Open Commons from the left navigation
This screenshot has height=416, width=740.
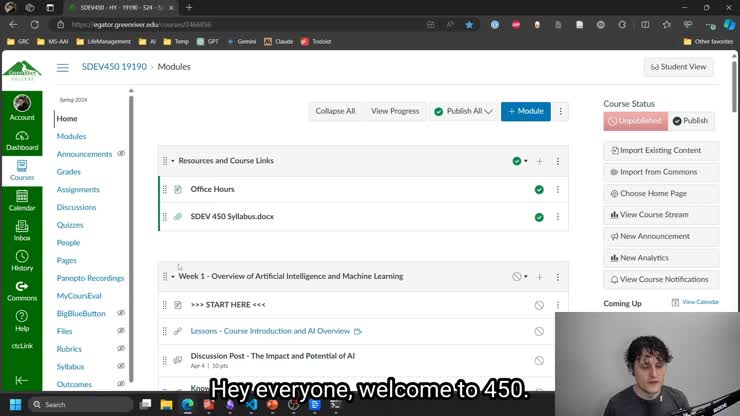tap(22, 290)
